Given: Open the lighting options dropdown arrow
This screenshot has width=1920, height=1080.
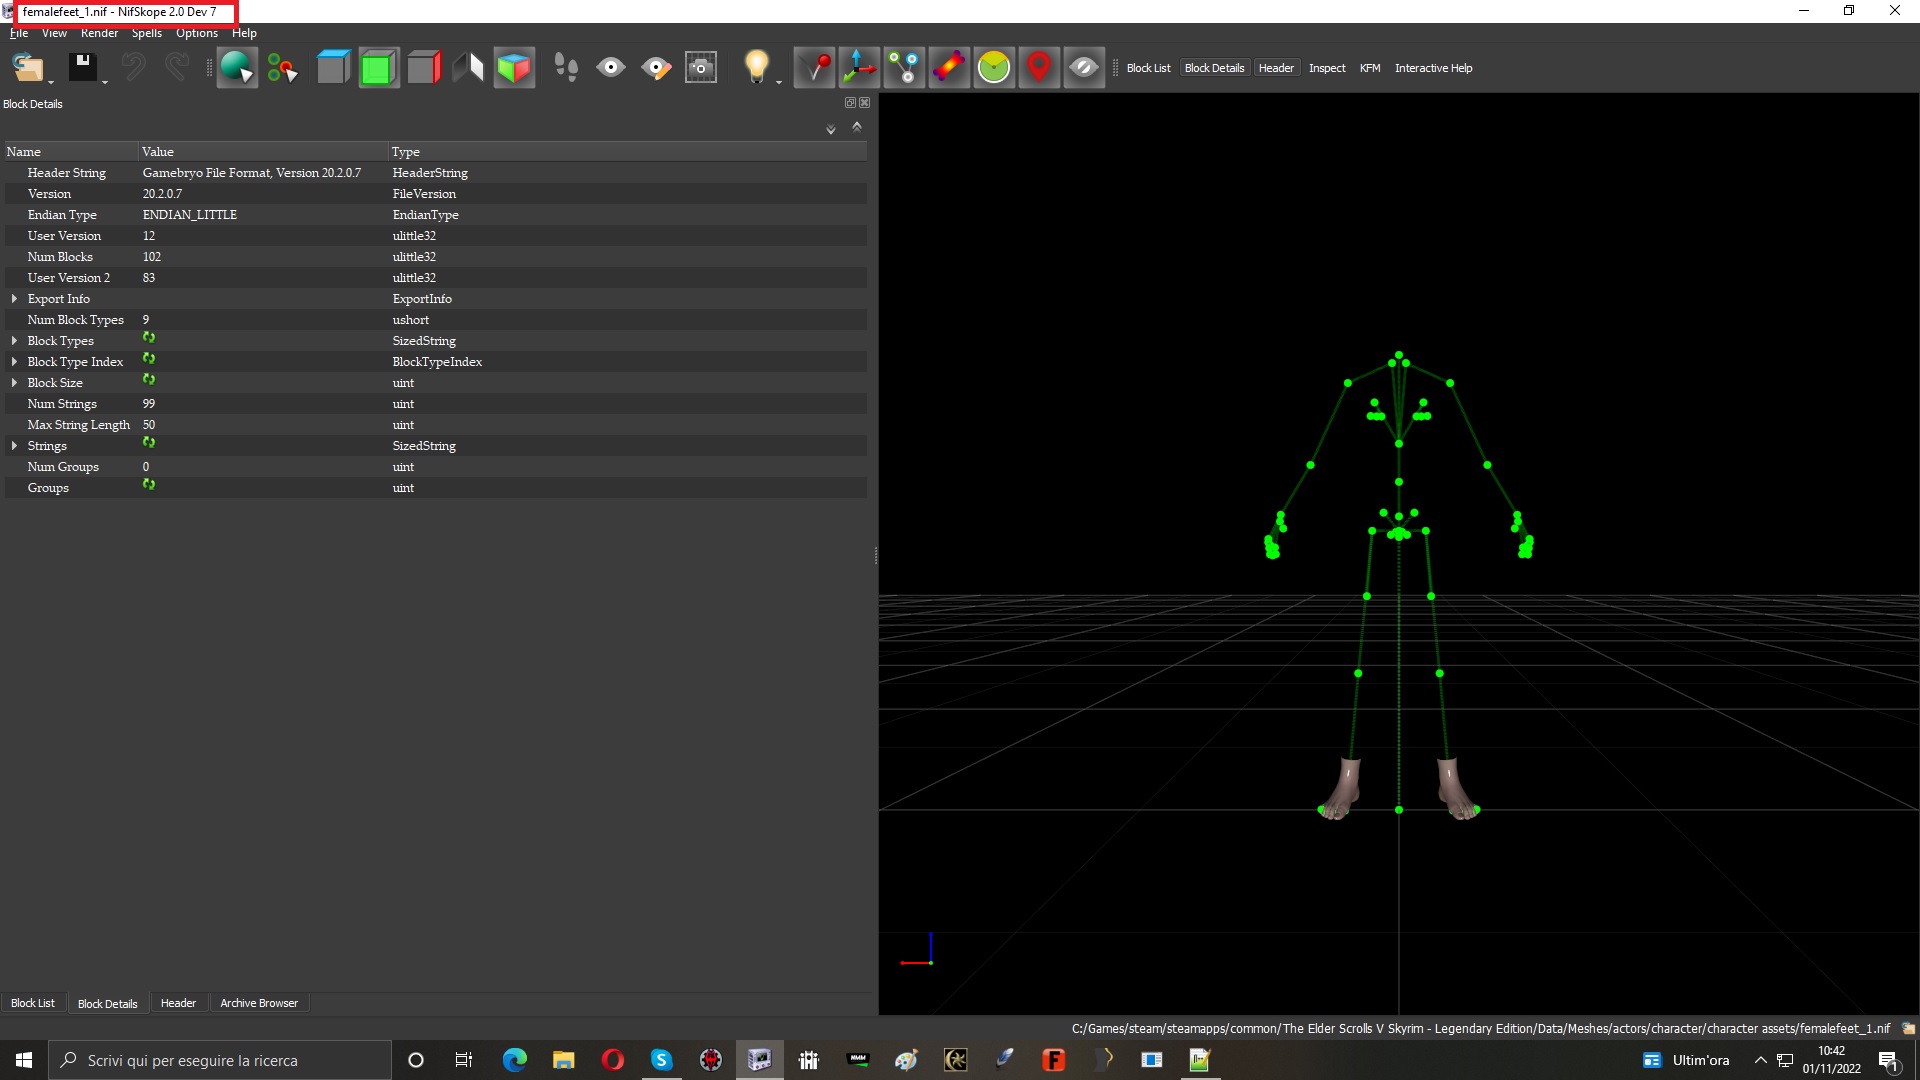Looking at the screenshot, I should [x=779, y=82].
